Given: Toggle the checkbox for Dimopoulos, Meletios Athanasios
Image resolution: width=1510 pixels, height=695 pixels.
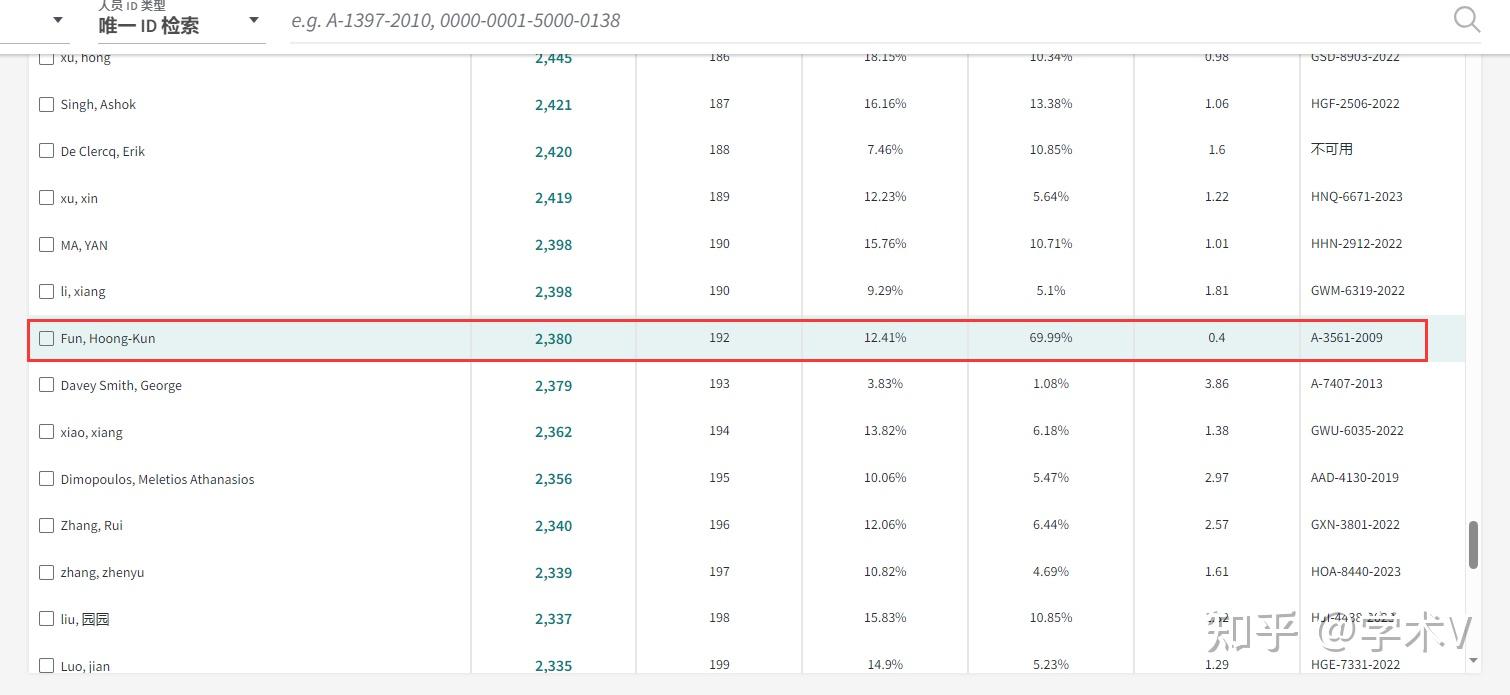Looking at the screenshot, I should click(x=46, y=479).
